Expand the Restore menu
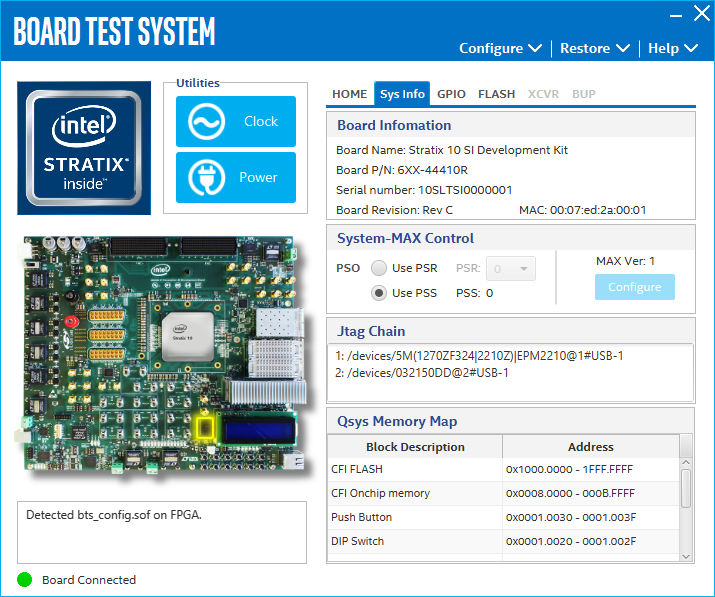The image size is (715, 597). coord(594,48)
